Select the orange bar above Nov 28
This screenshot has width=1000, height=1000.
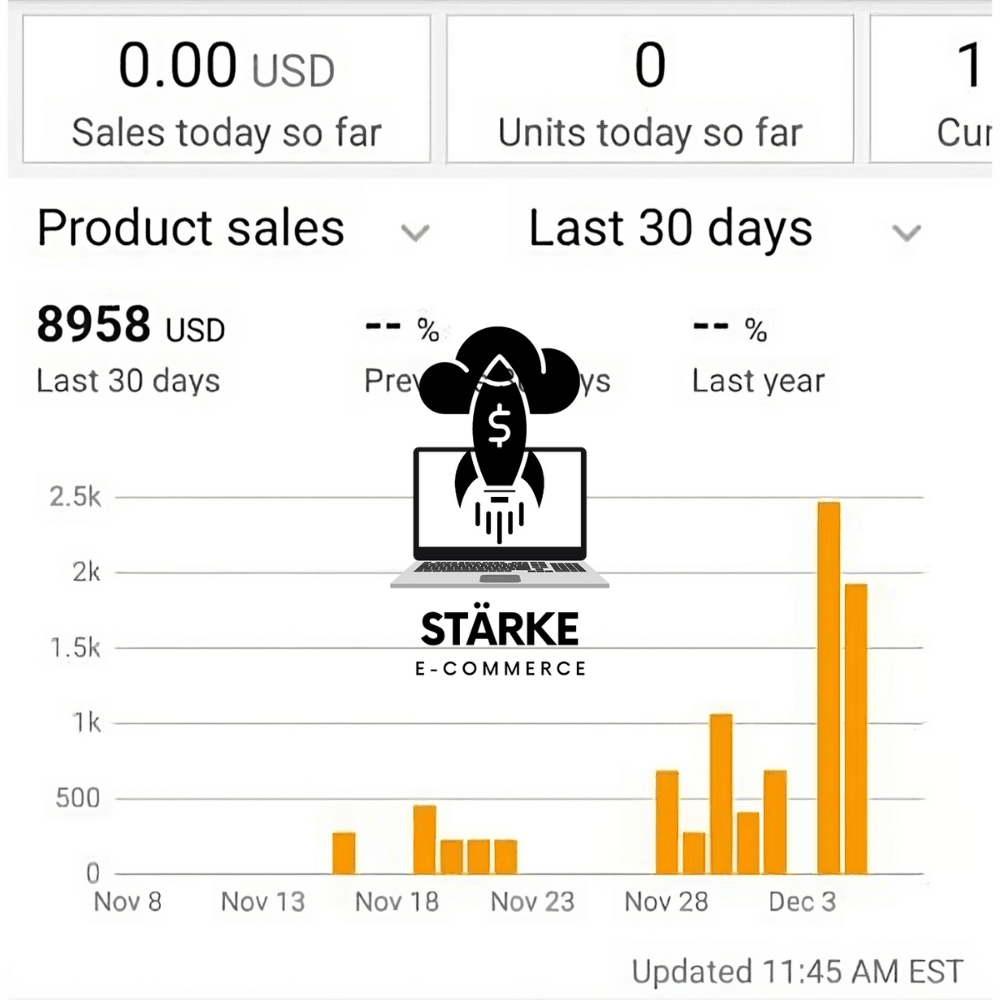coord(667,822)
